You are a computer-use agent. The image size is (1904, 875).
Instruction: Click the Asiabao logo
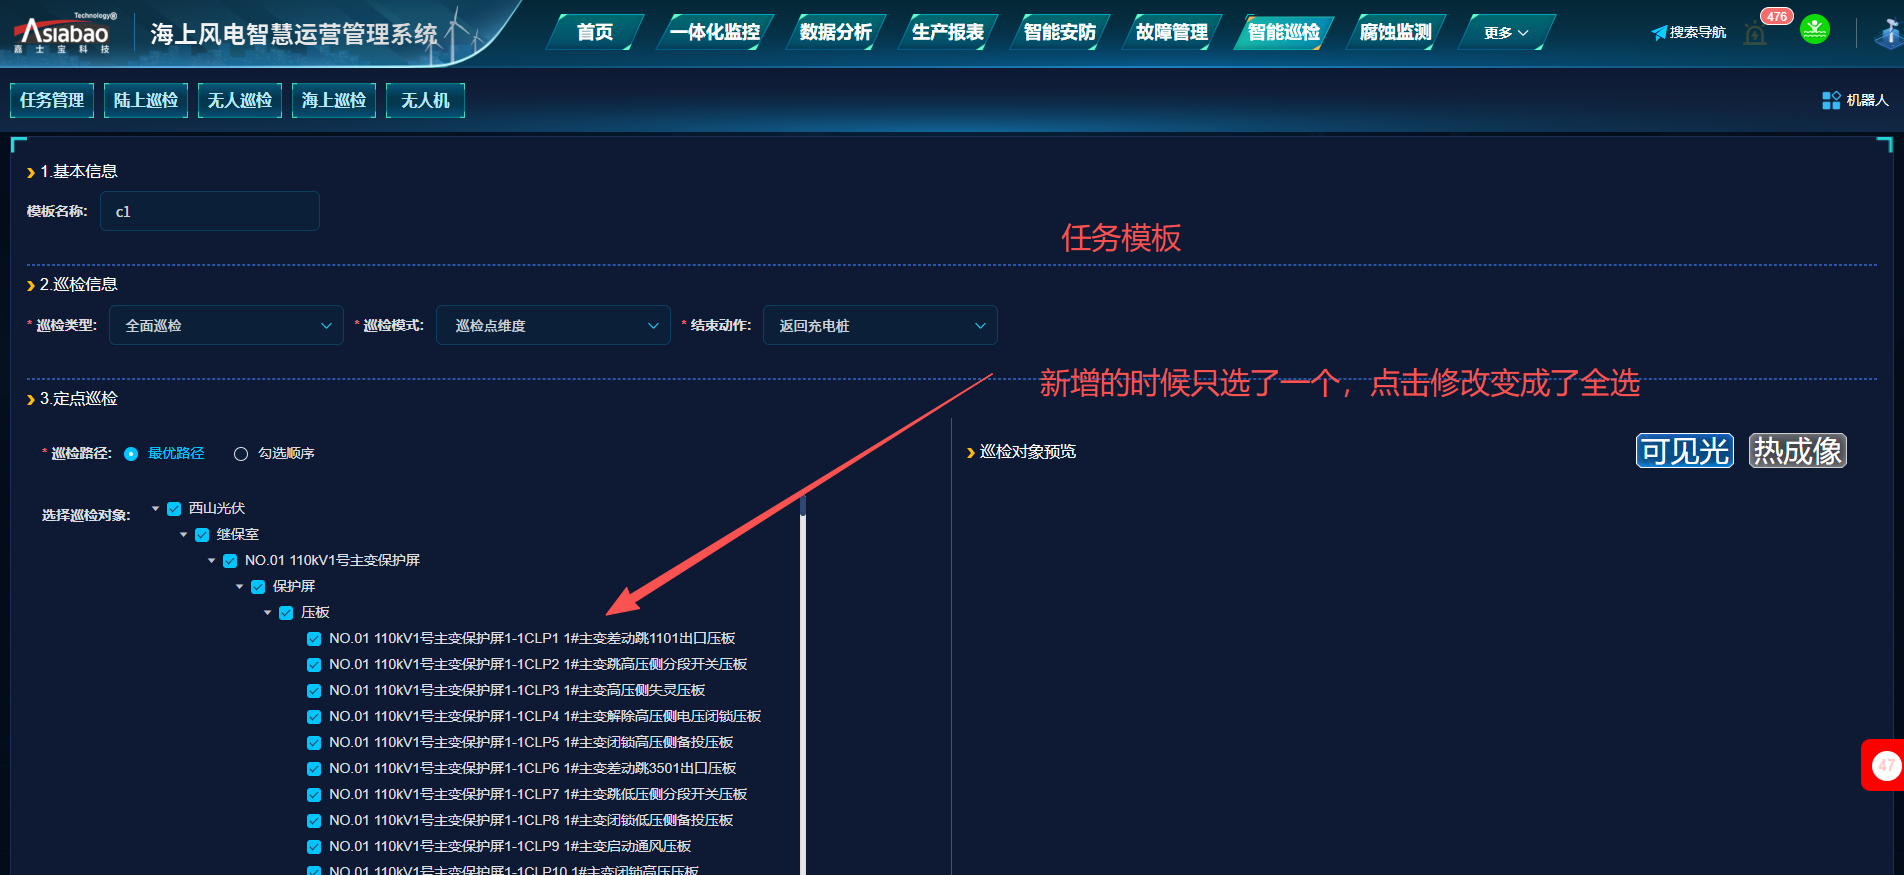click(x=62, y=34)
